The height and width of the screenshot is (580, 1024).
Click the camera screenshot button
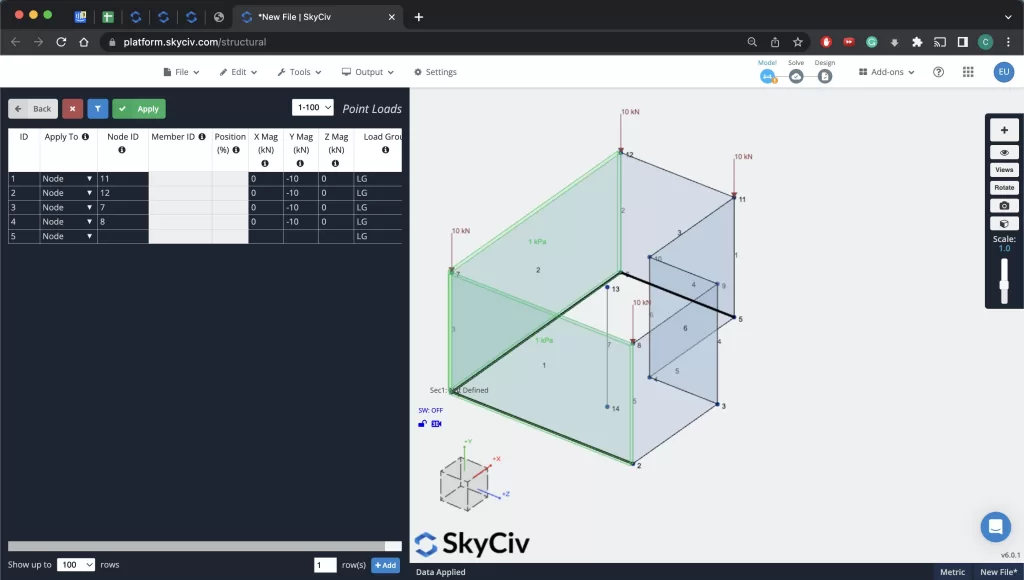1004,206
